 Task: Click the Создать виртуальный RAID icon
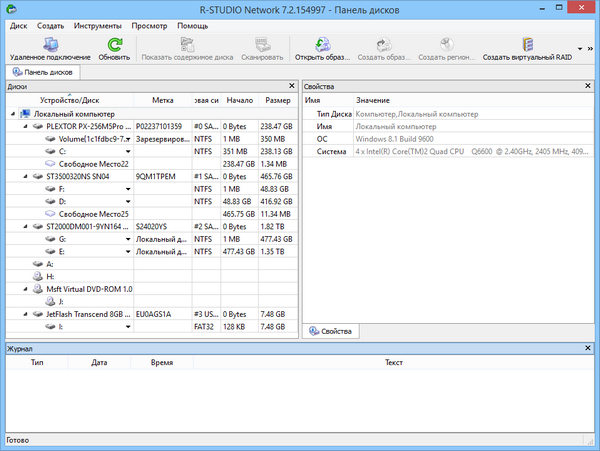pos(527,44)
